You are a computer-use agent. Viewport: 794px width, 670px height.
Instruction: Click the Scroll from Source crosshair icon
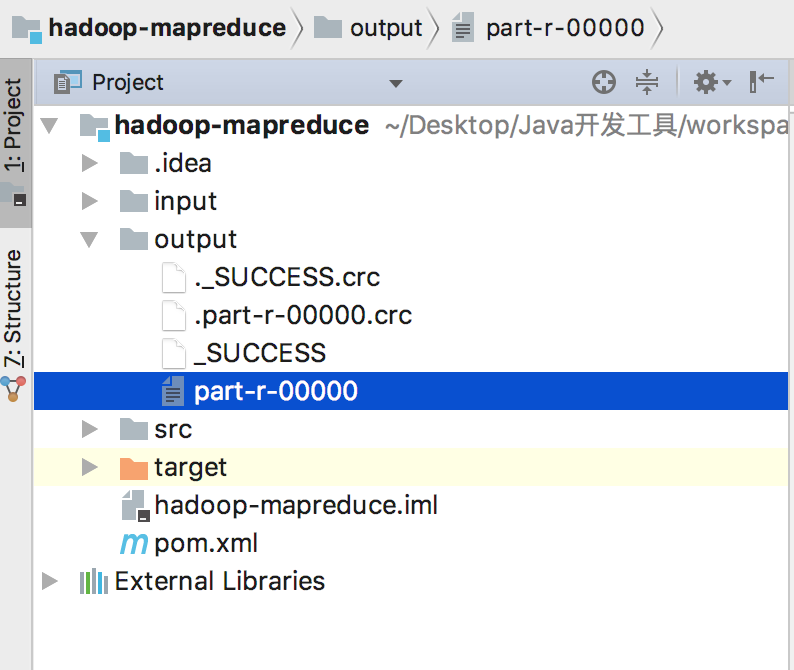point(604,82)
